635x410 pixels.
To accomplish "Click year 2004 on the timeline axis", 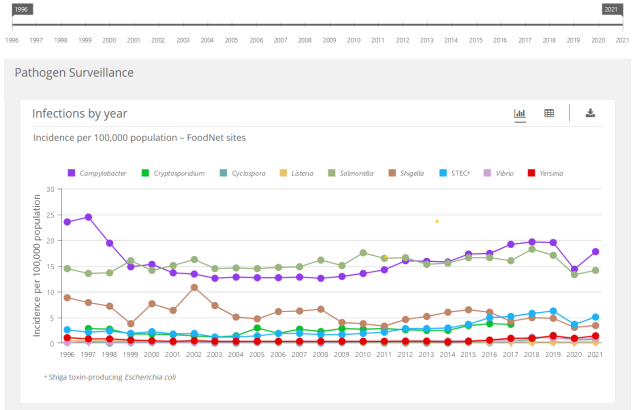I will pyautogui.click(x=207, y=41).
